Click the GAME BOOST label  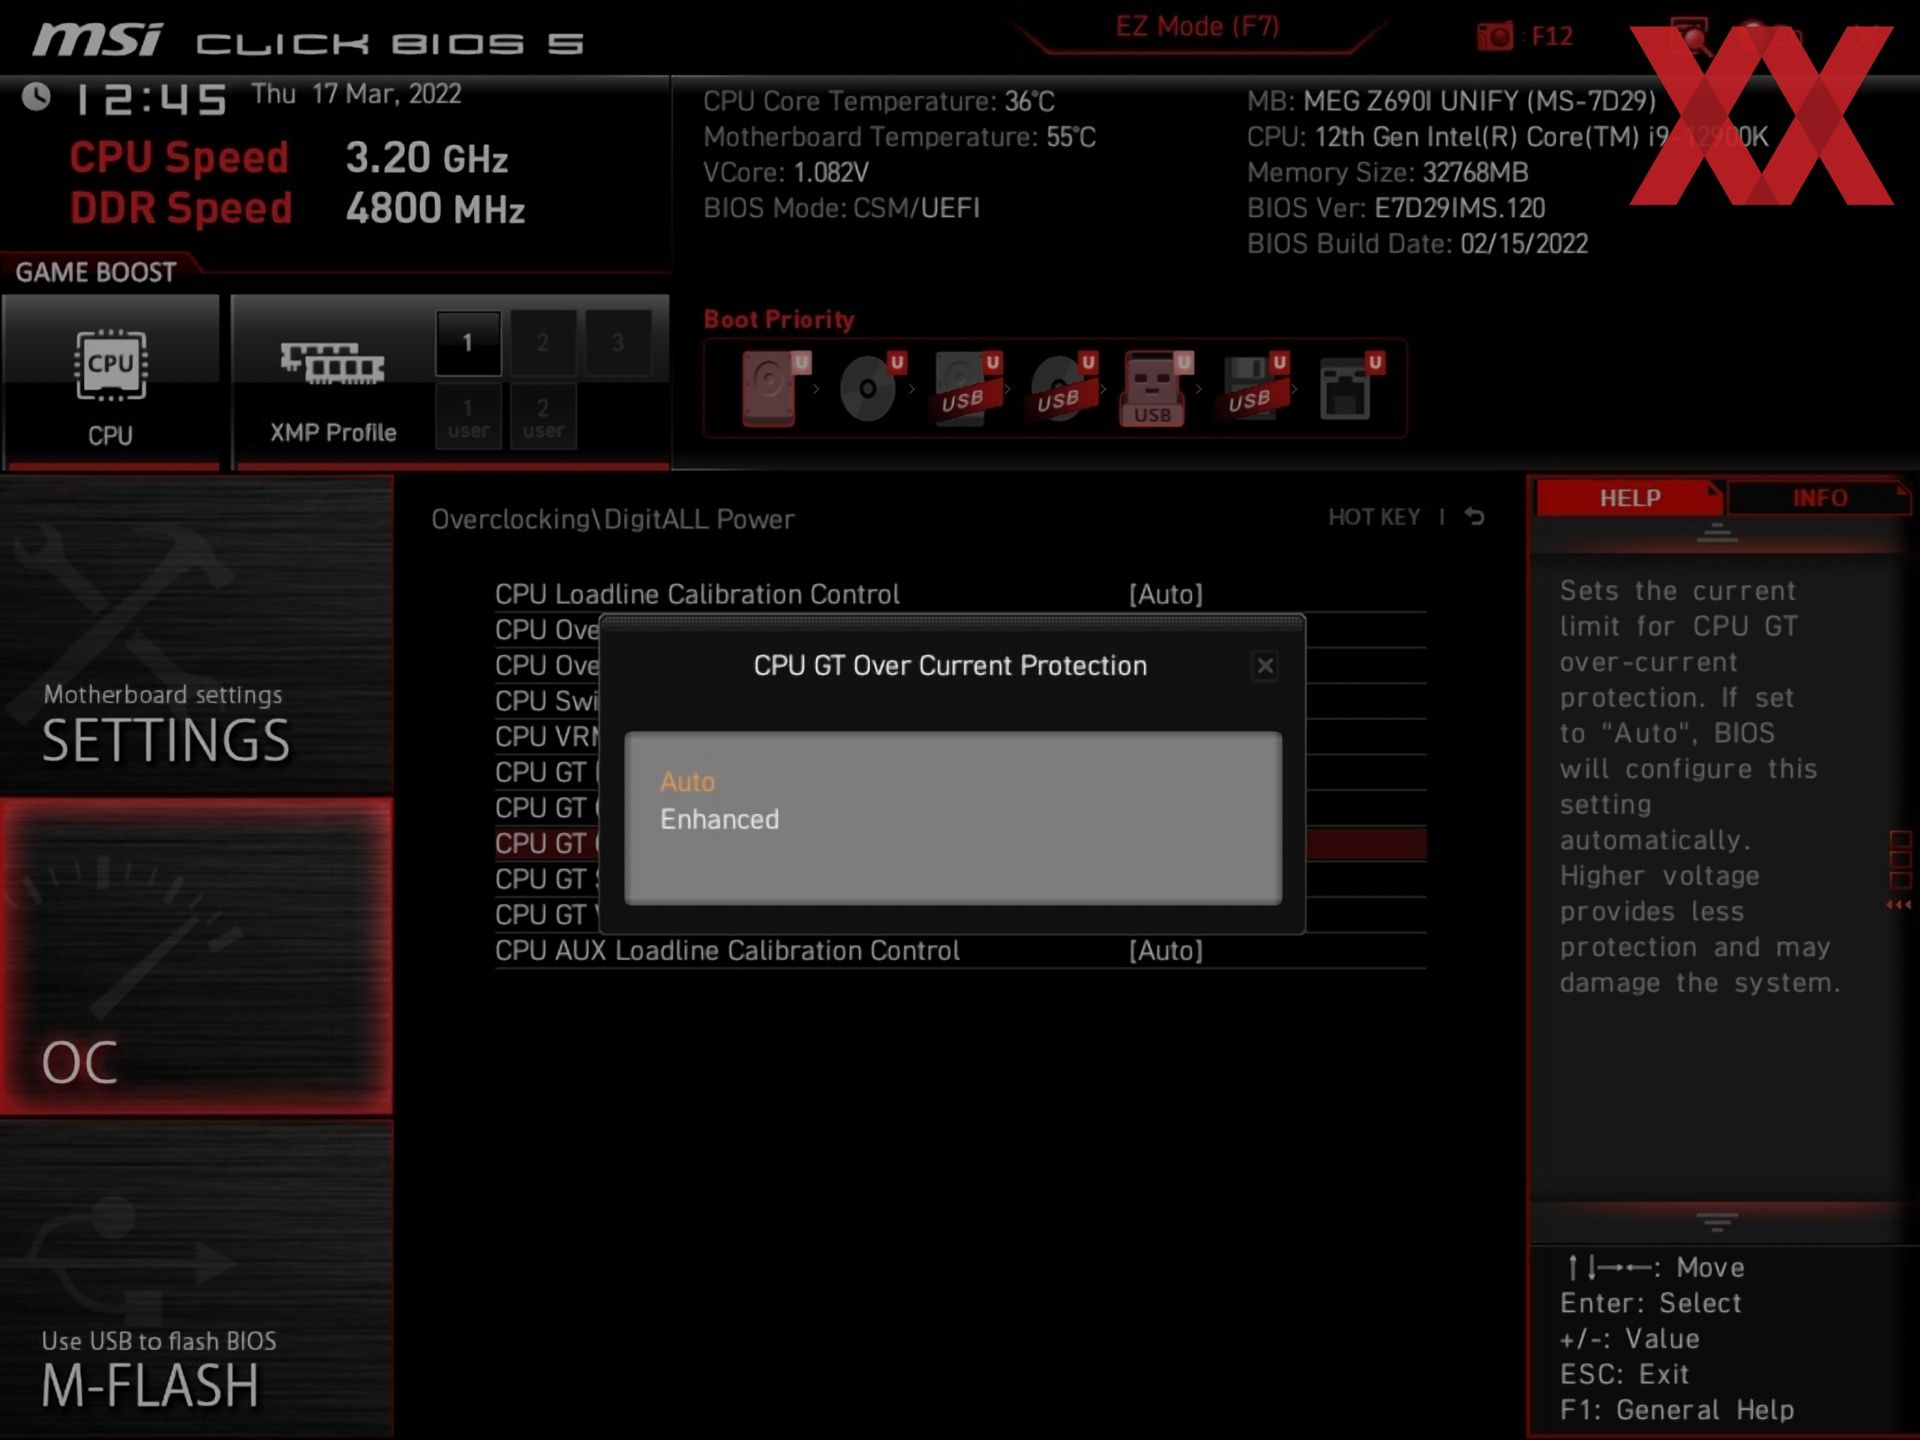pos(96,272)
